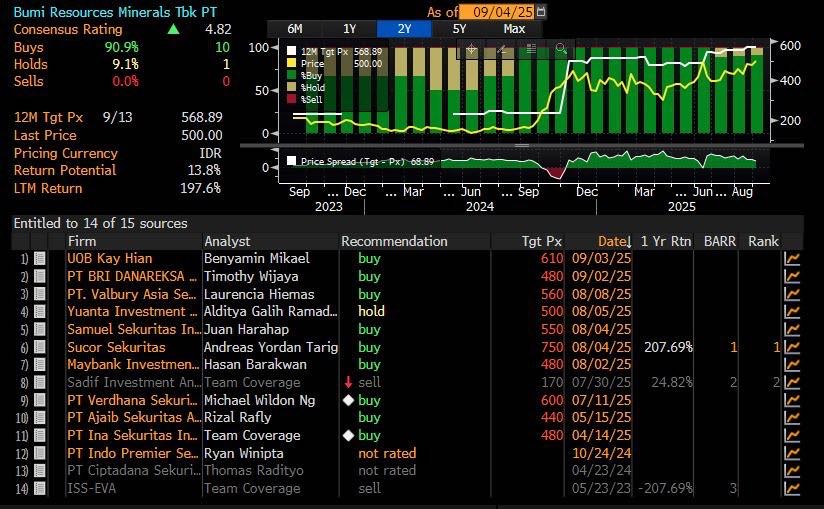Sort by the BARR column header
The height and width of the screenshot is (509, 824).
tap(719, 241)
